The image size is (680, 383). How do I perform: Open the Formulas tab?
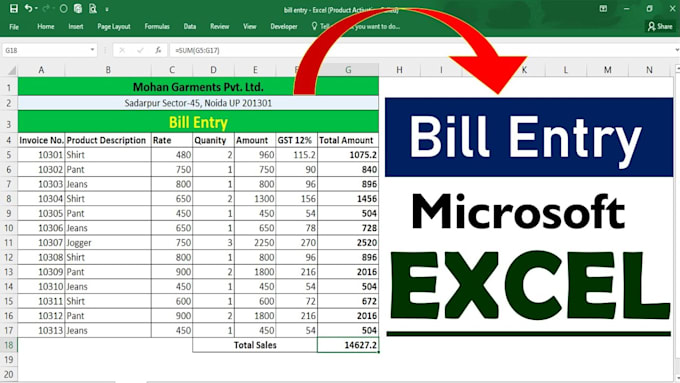click(x=157, y=26)
